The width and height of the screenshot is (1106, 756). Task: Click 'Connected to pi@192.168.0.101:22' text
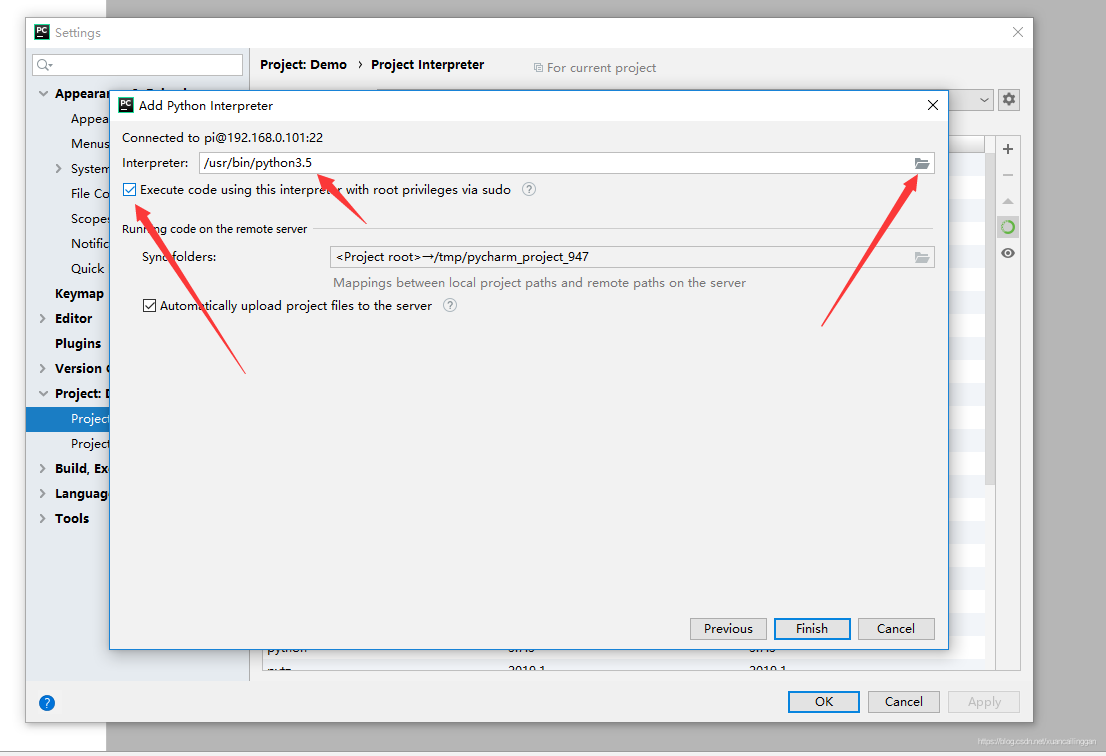[222, 138]
